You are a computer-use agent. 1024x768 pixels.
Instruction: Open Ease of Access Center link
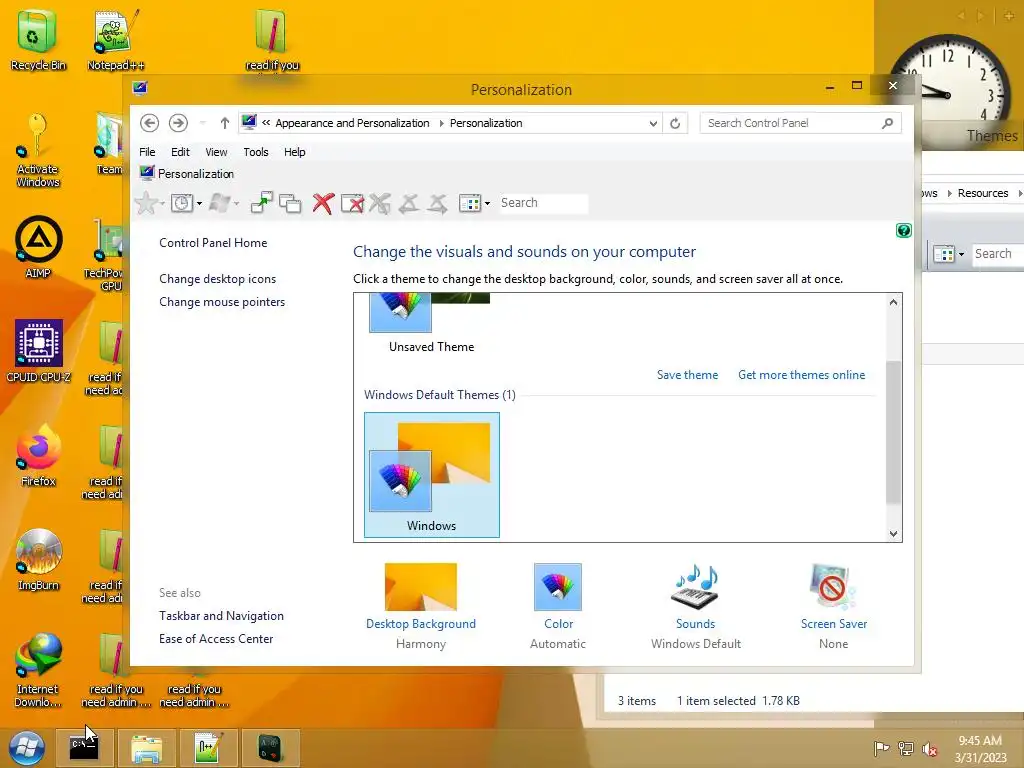pyautogui.click(x=216, y=639)
